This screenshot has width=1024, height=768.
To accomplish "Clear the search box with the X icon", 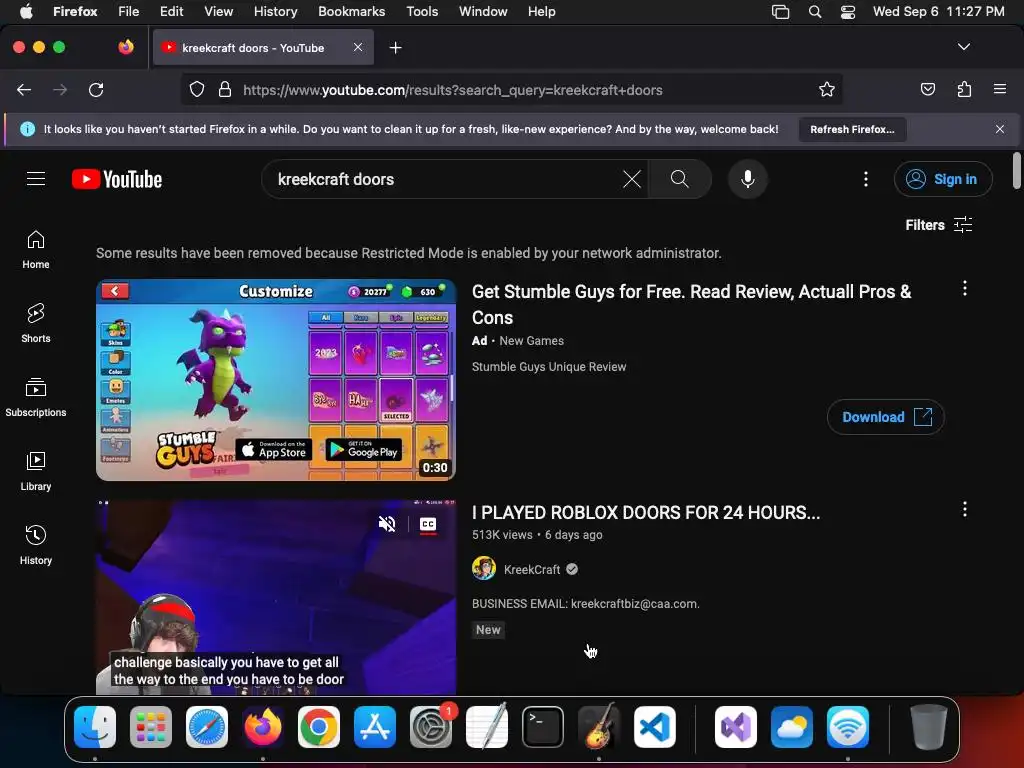I will pos(632,179).
